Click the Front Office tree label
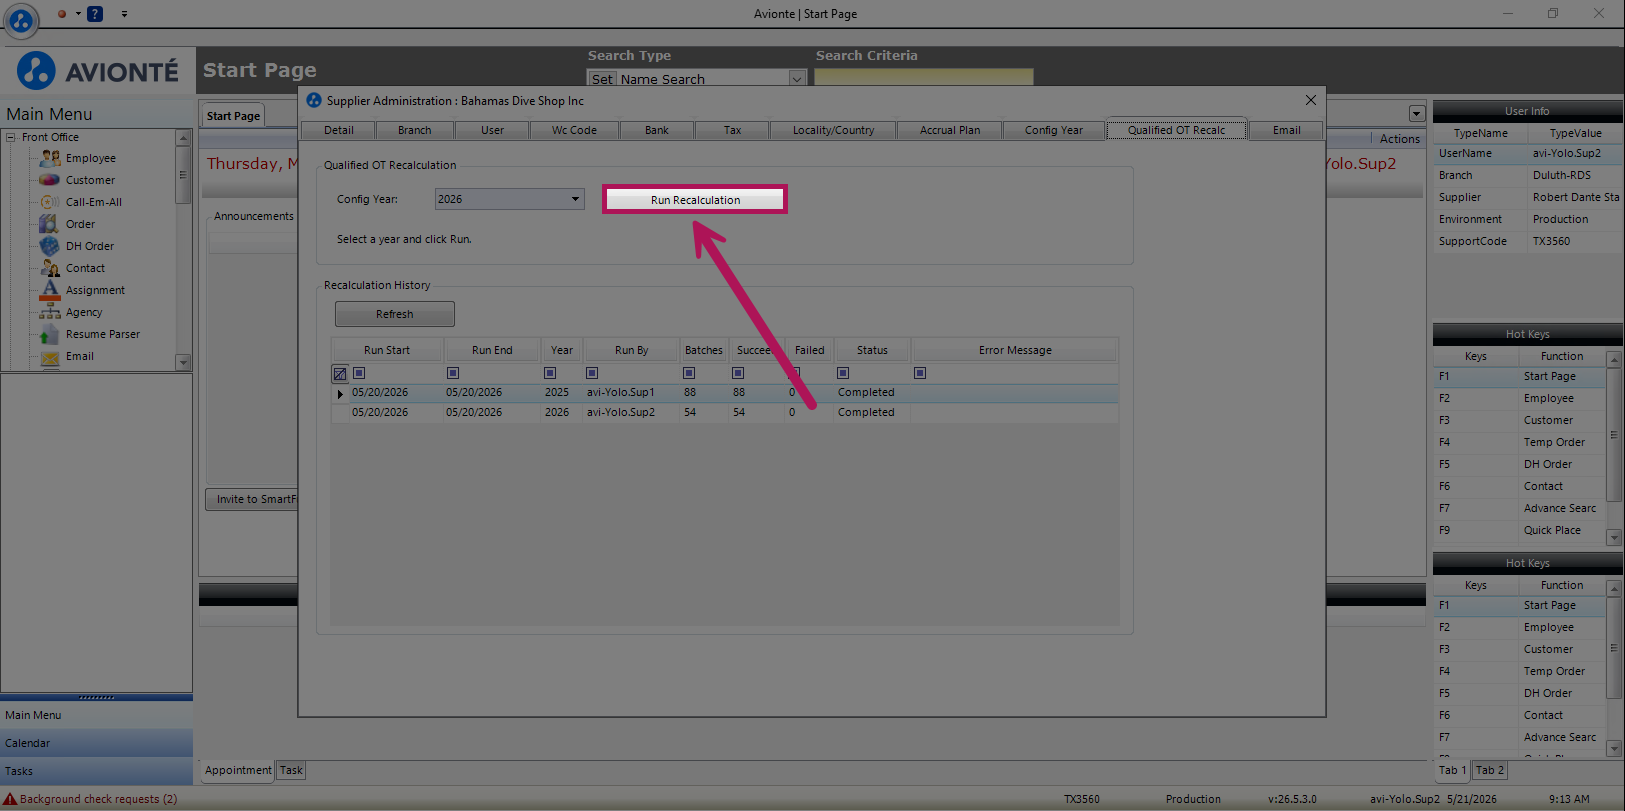This screenshot has width=1625, height=811. [x=50, y=137]
